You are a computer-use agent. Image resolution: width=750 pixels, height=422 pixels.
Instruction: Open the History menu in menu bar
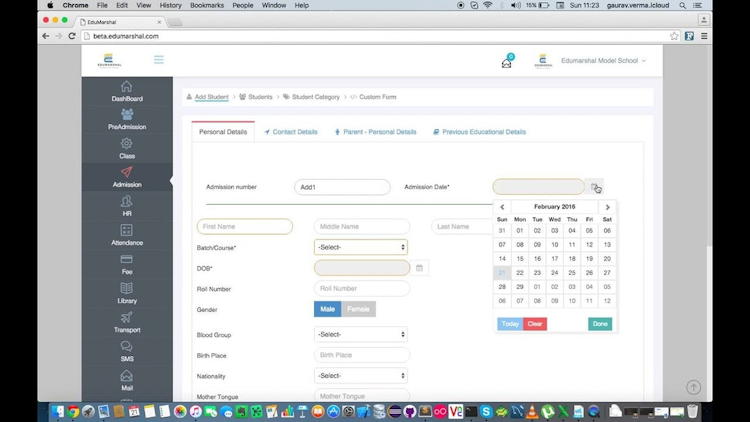tap(170, 5)
